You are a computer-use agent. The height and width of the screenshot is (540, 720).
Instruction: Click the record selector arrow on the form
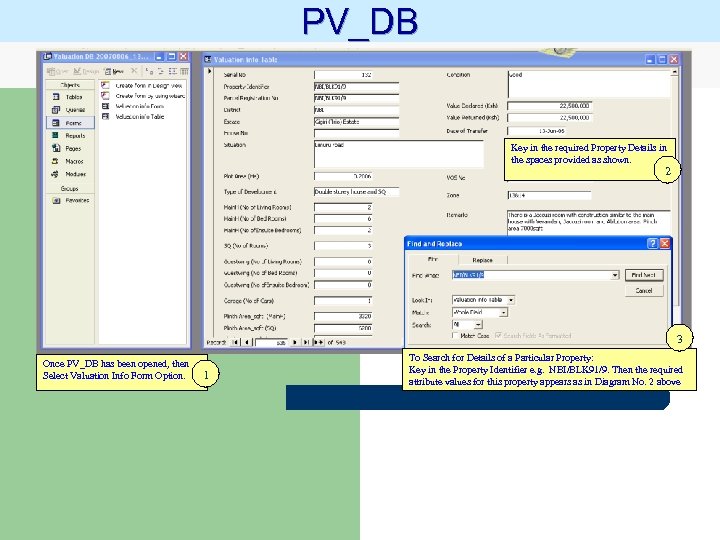pyautogui.click(x=209, y=72)
